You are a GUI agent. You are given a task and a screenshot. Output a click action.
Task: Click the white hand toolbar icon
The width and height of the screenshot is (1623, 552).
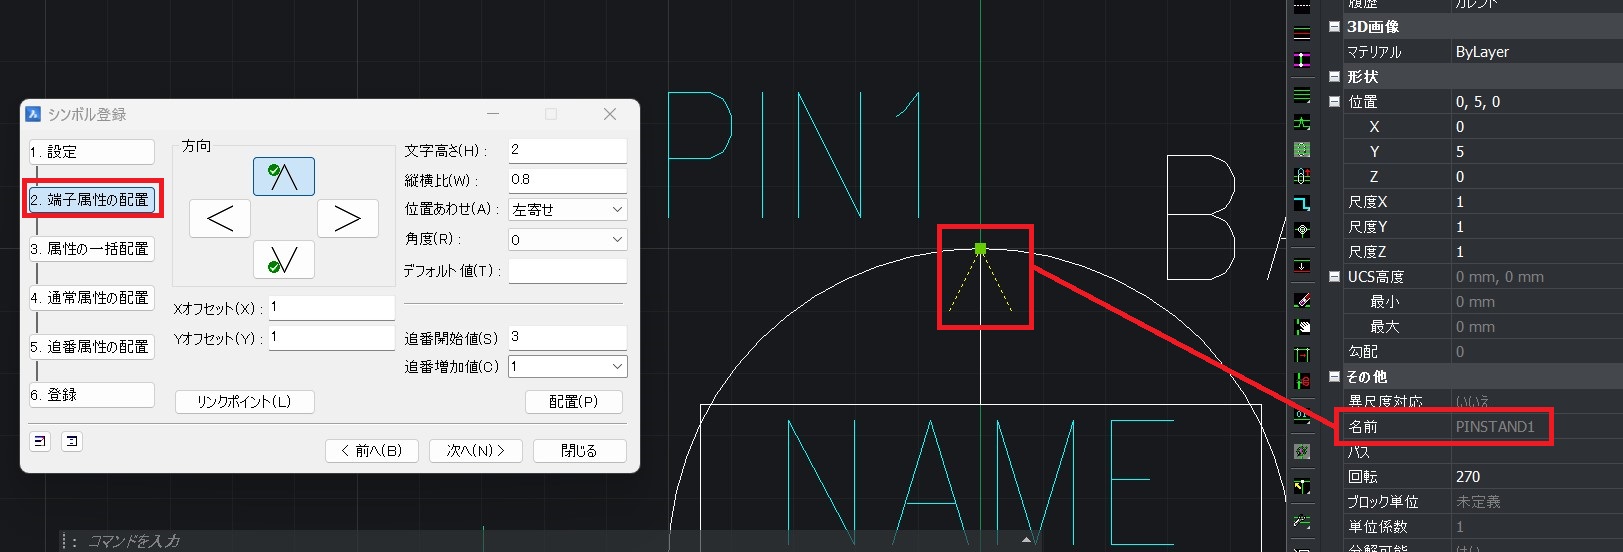pyautogui.click(x=1302, y=326)
